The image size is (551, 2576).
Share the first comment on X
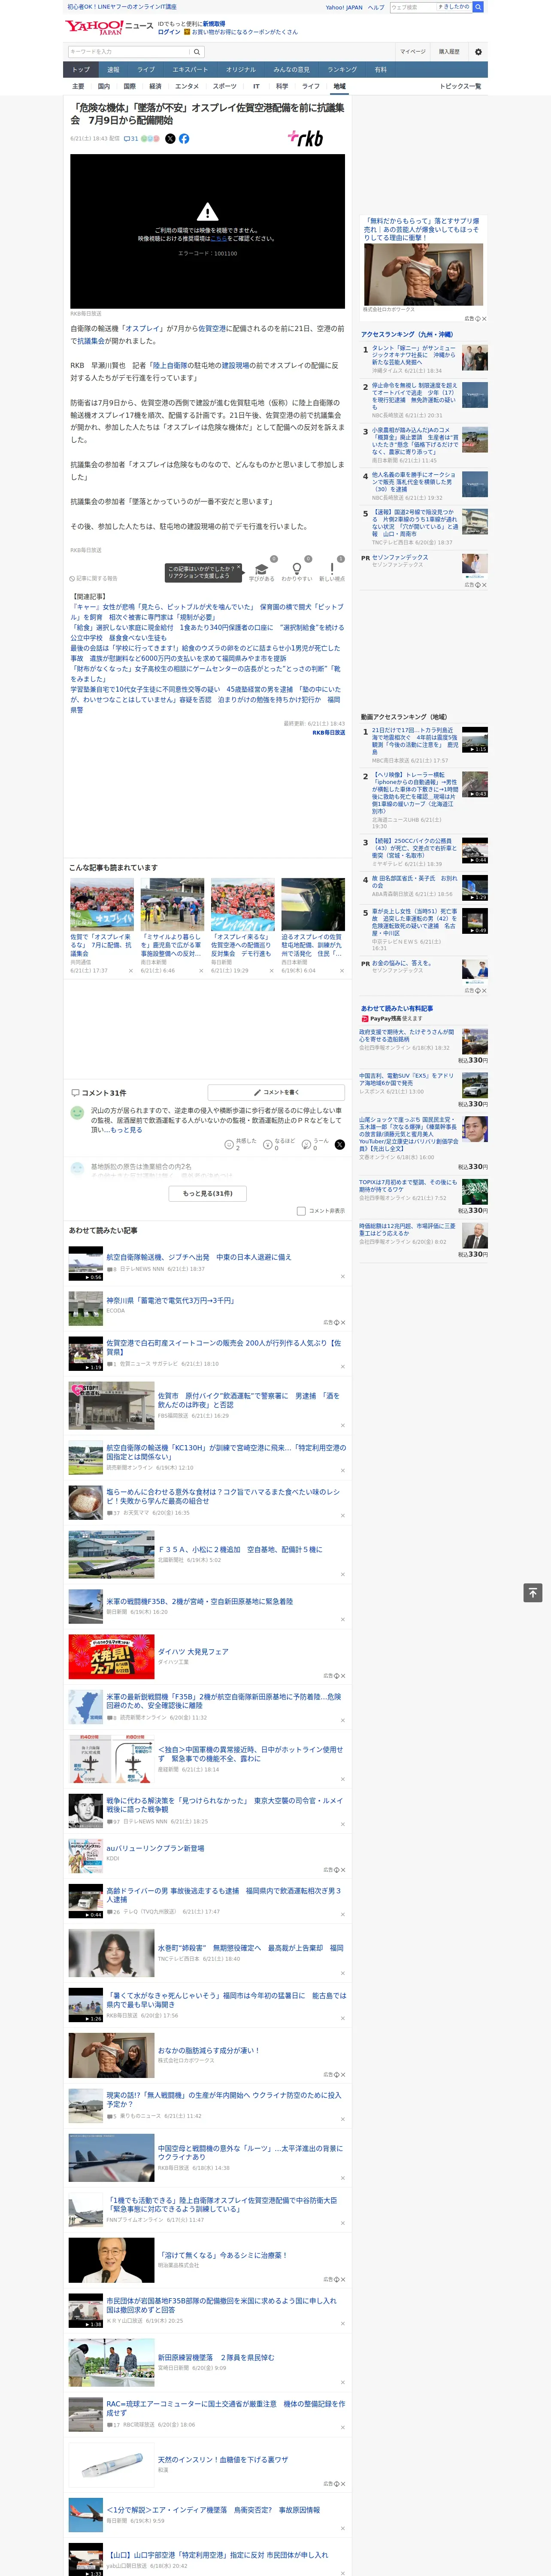pos(340,1144)
